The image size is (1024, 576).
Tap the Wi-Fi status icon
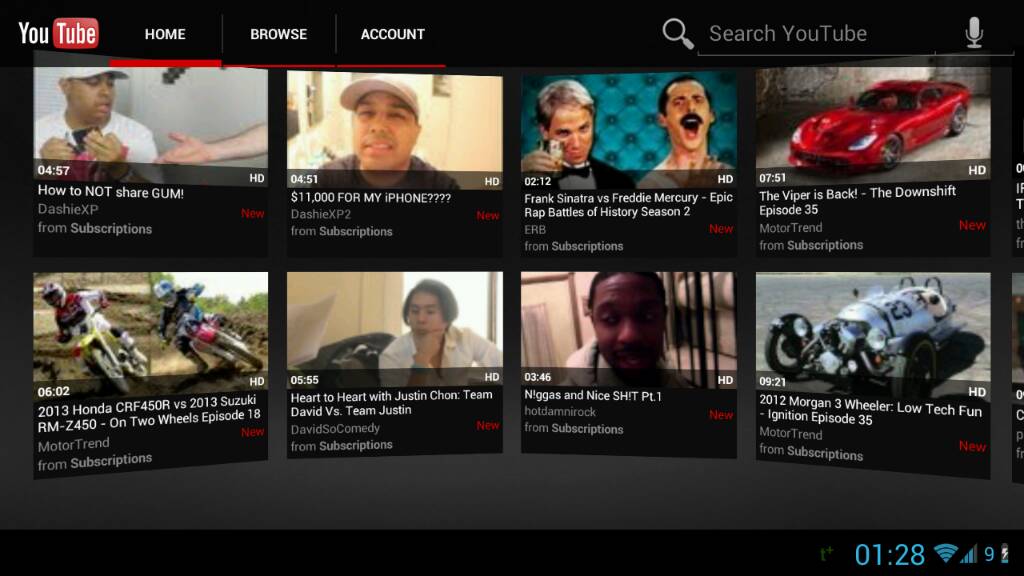point(944,553)
